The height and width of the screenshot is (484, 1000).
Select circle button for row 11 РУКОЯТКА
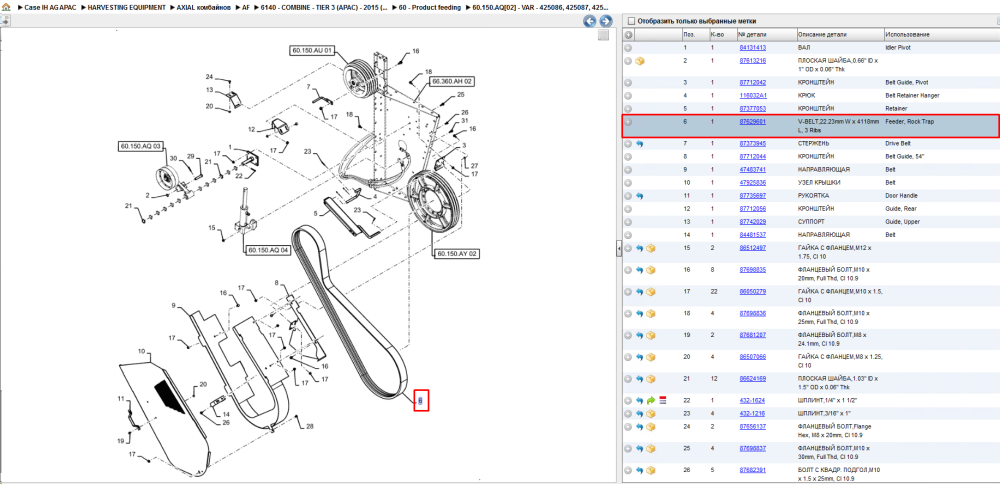click(628, 196)
